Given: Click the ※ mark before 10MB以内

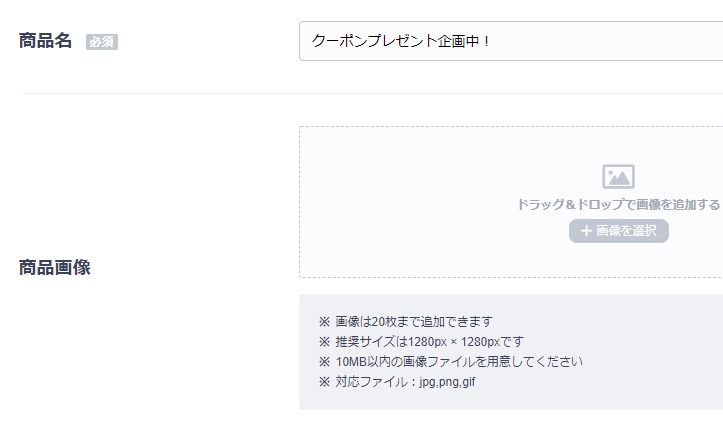Looking at the screenshot, I should click(x=325, y=362).
